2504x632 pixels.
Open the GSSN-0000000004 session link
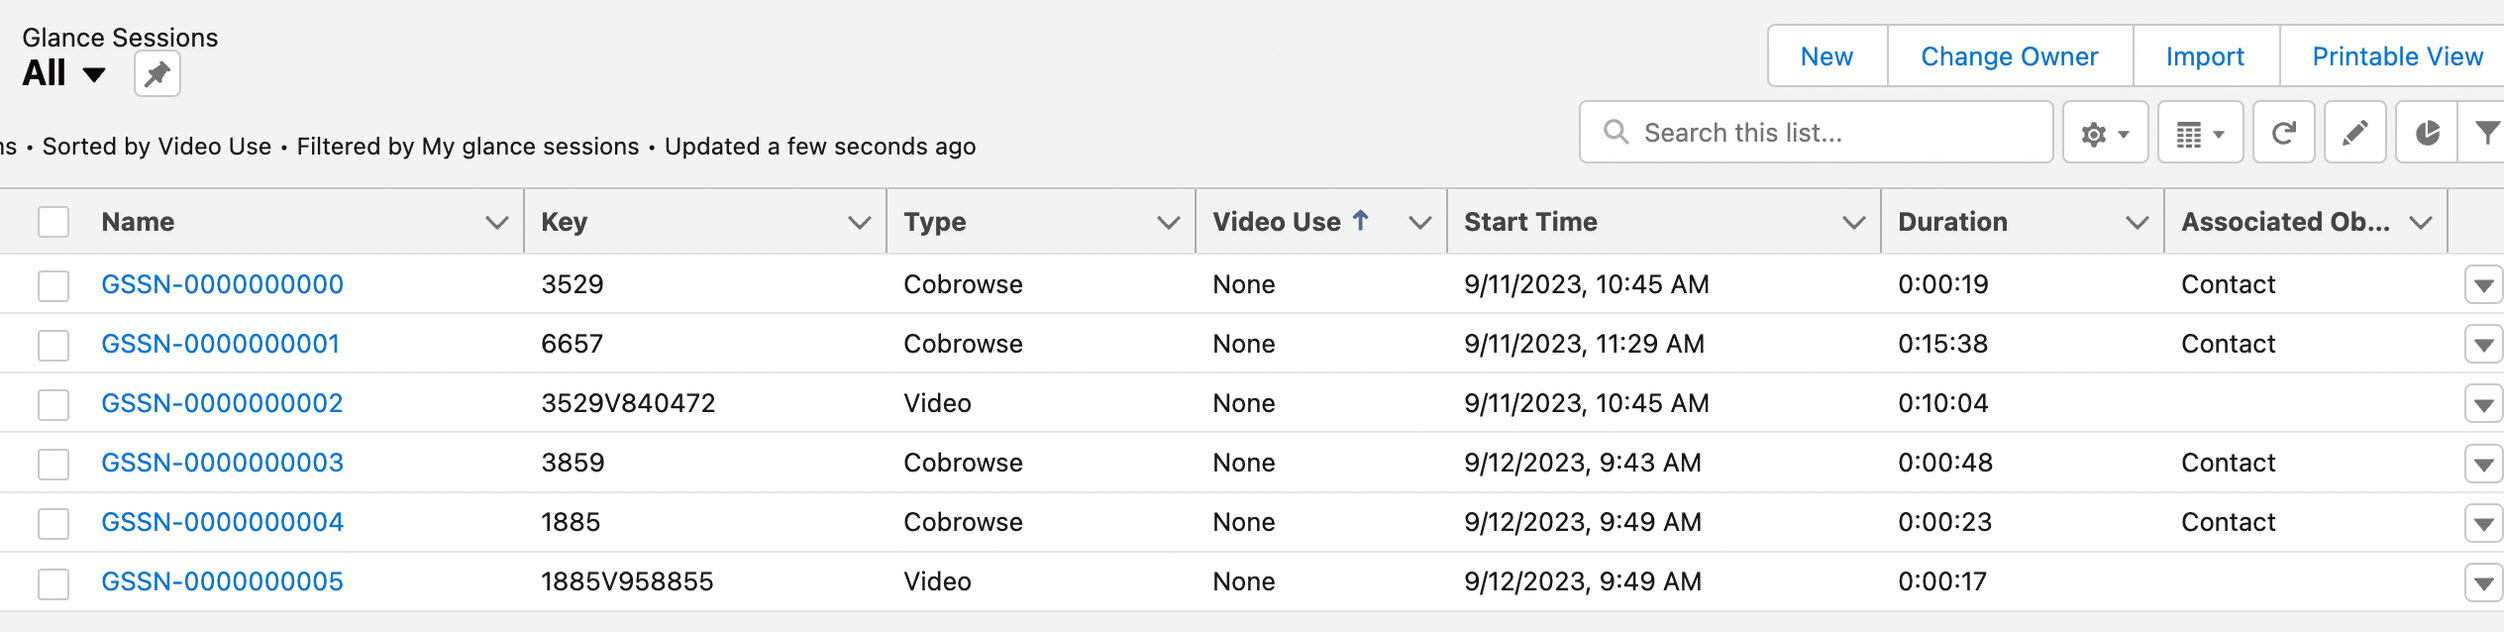pyautogui.click(x=222, y=522)
